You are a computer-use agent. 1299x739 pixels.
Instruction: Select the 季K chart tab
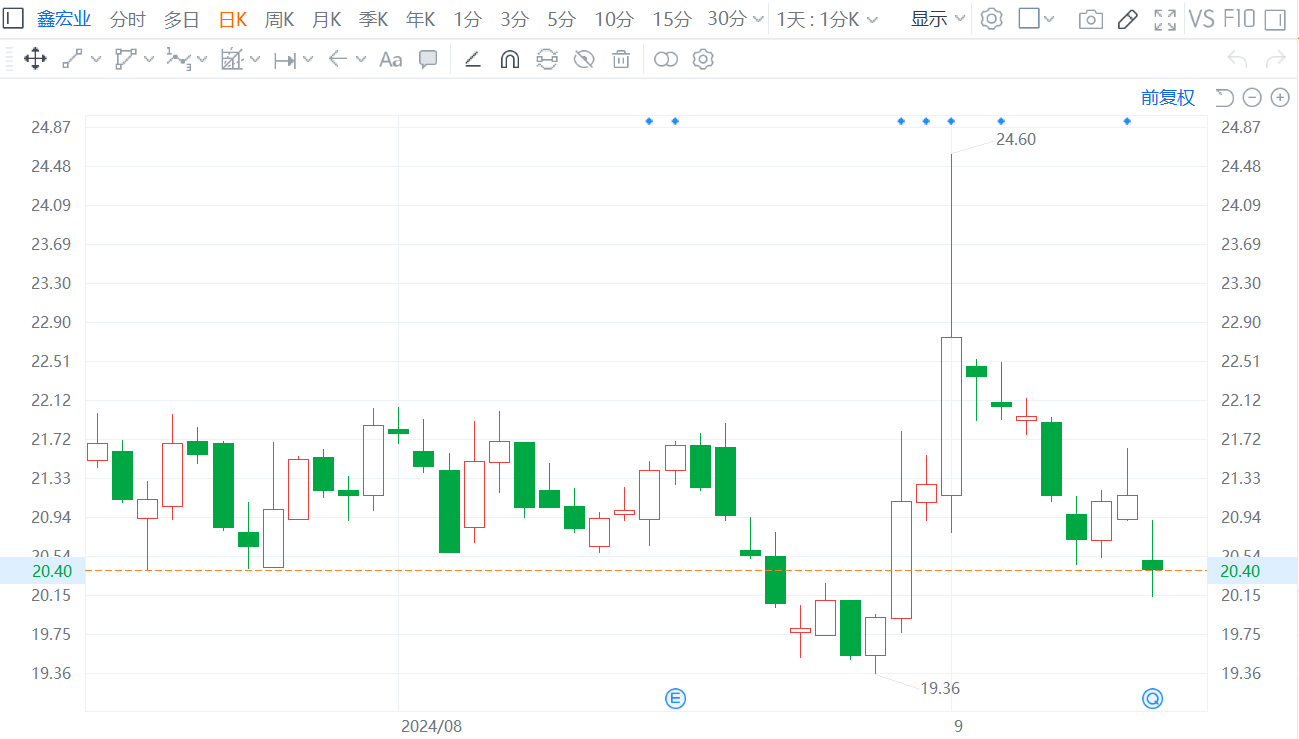point(374,19)
